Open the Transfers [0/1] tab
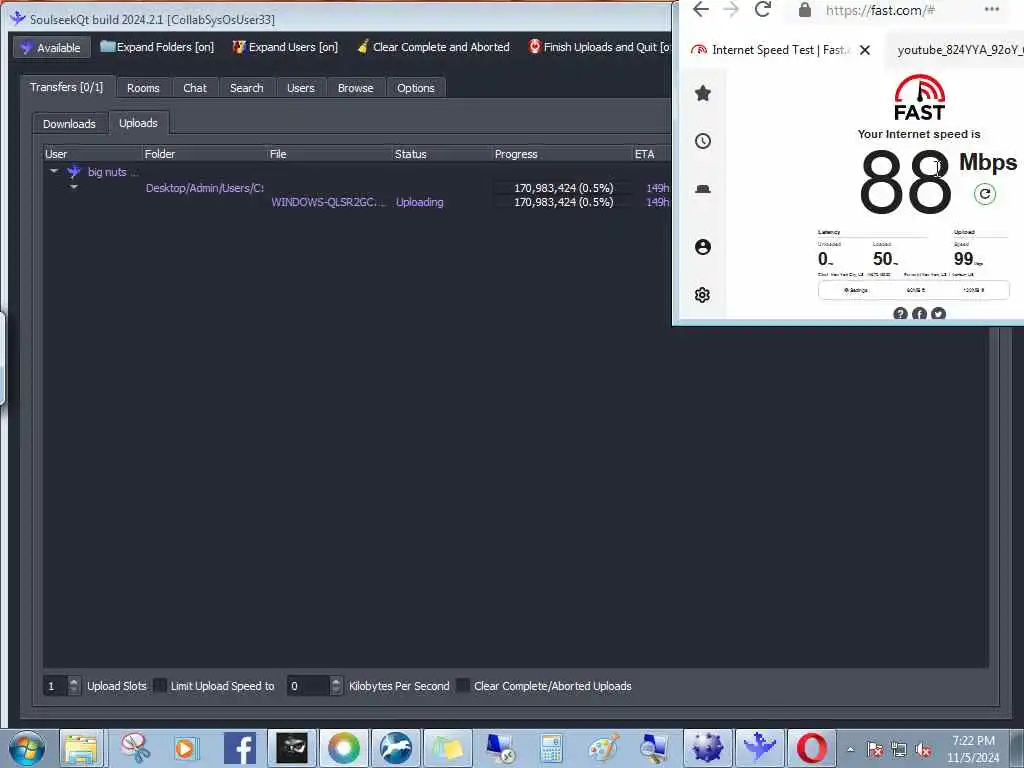 [x=67, y=87]
